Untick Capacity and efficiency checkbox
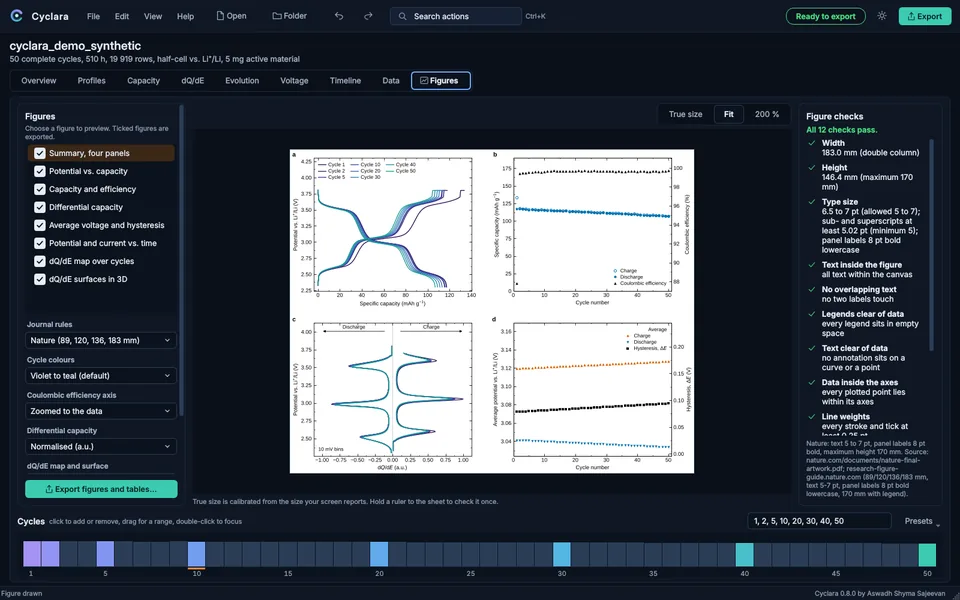Image resolution: width=960 pixels, height=600 pixels. pos(40,189)
